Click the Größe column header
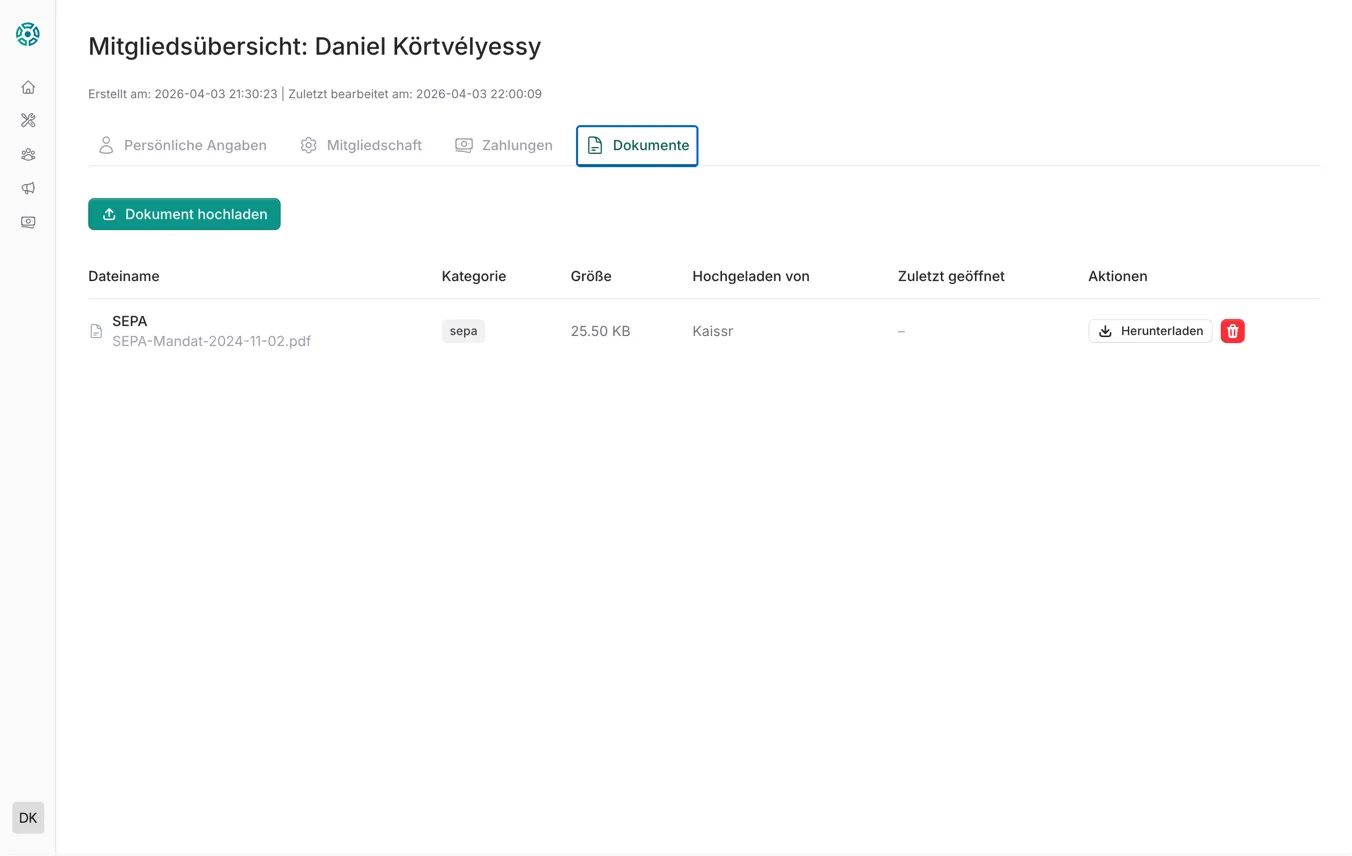Screen dimensions: 1352x856 (x=591, y=276)
